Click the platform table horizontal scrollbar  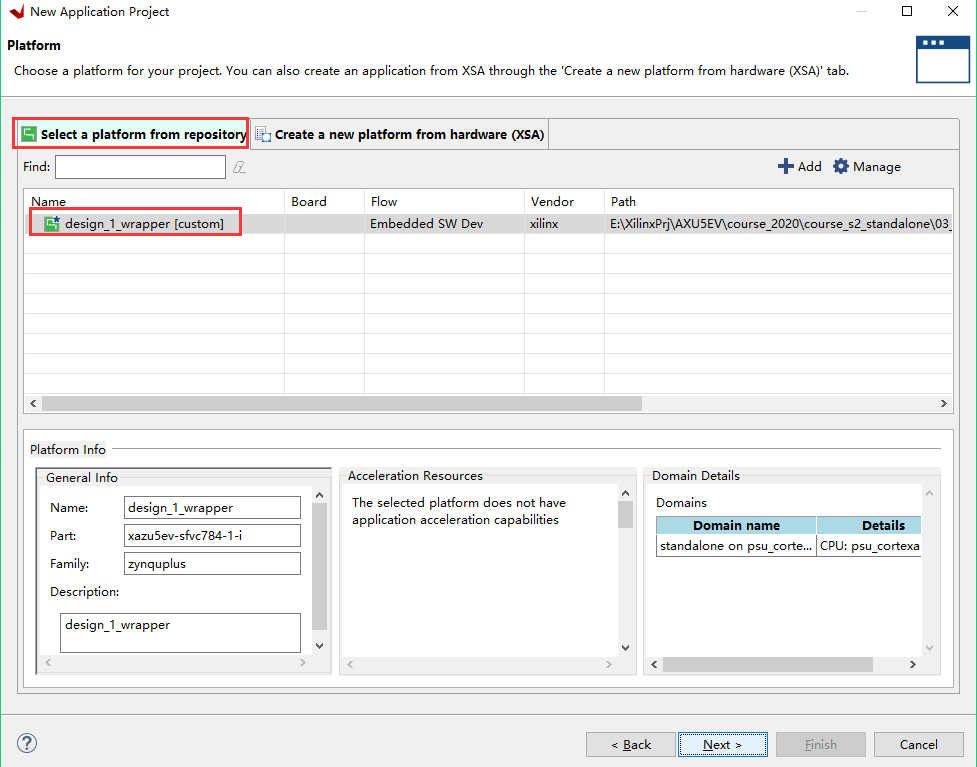341,404
